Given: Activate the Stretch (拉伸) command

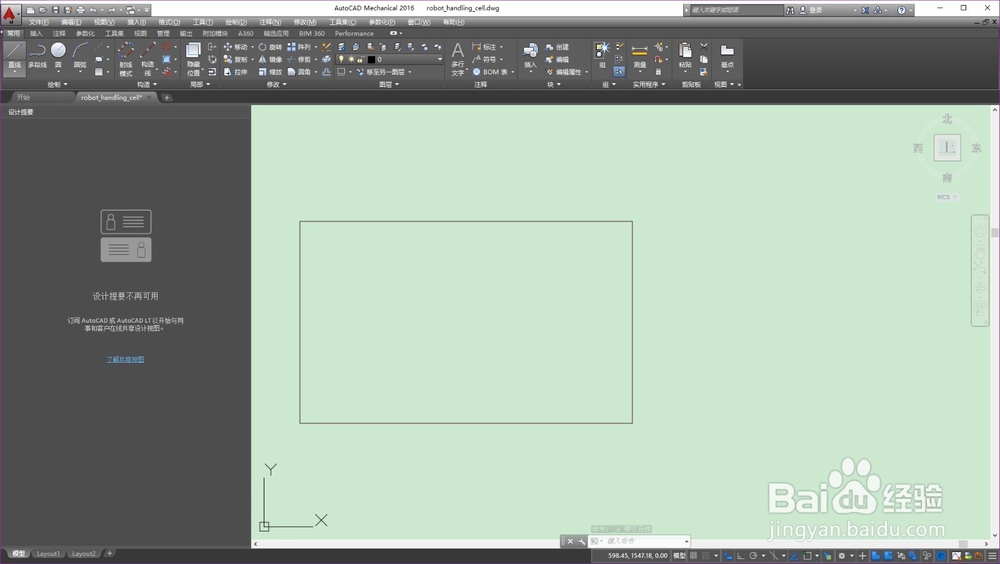Looking at the screenshot, I should coord(235,72).
